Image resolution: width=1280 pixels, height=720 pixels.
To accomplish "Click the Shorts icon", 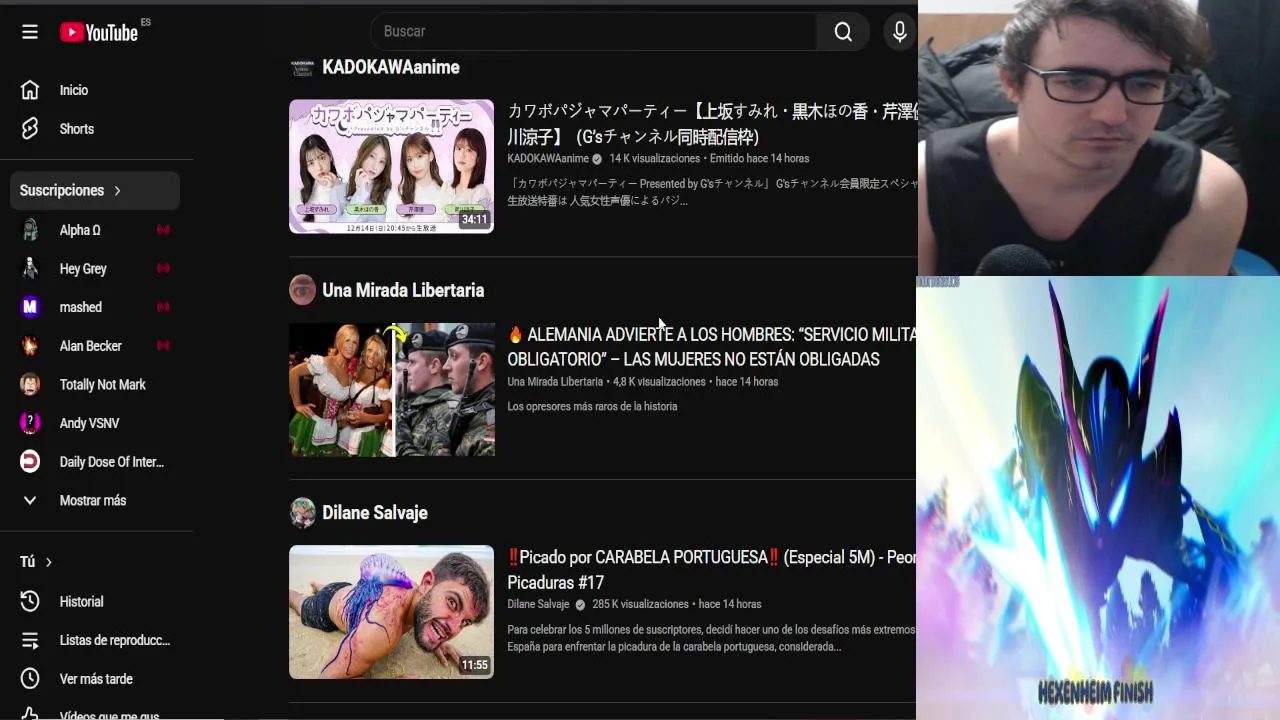I will click(x=30, y=129).
